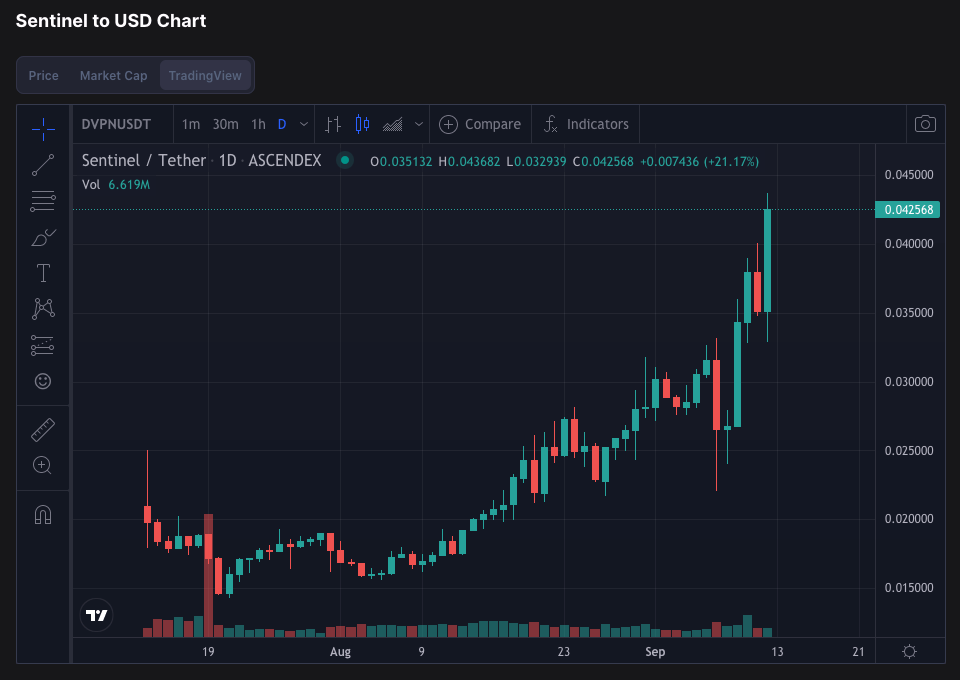960x680 pixels.
Task: Select the ruler measure tool
Action: [43, 430]
